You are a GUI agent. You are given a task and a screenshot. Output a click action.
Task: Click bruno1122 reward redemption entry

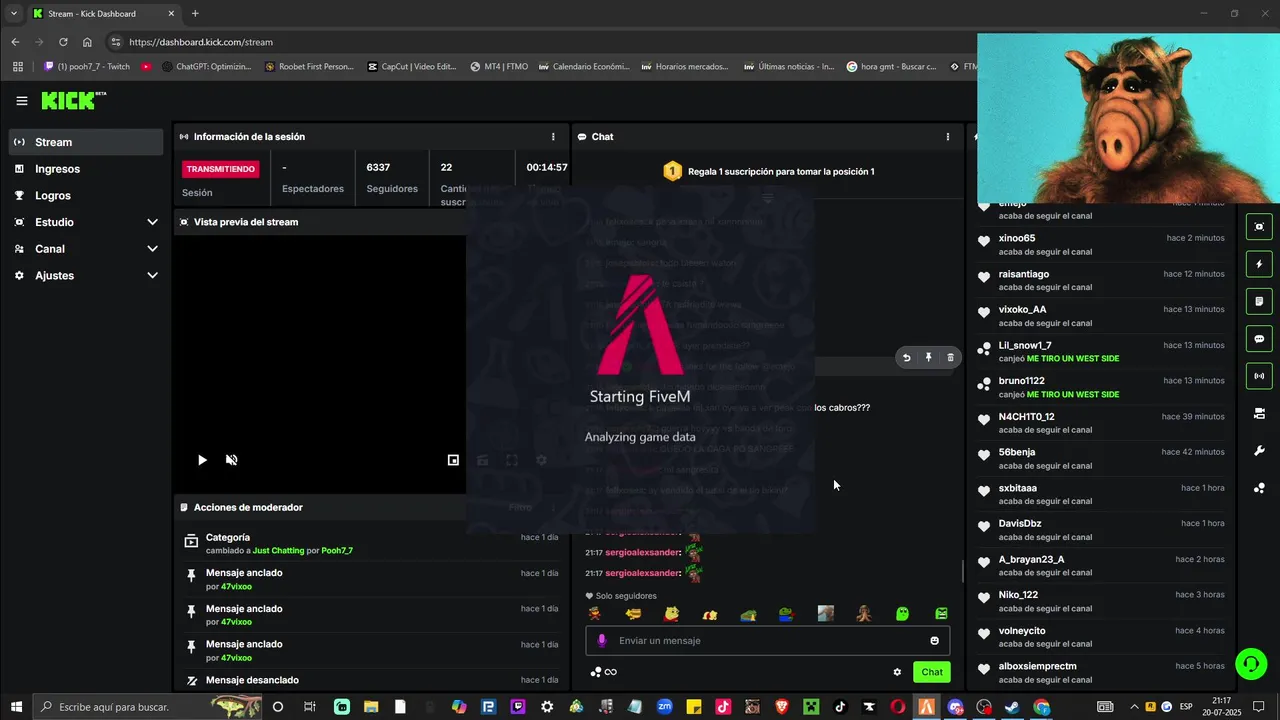1100,387
